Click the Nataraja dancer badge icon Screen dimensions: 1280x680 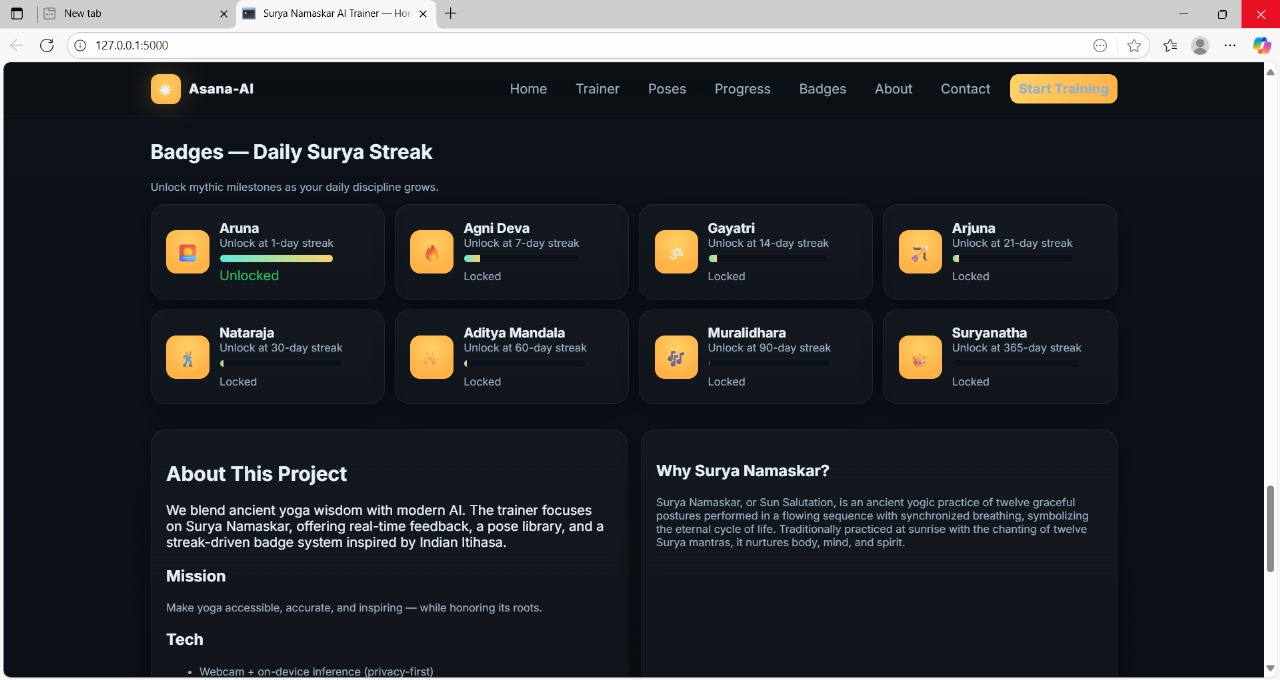[x=188, y=357]
